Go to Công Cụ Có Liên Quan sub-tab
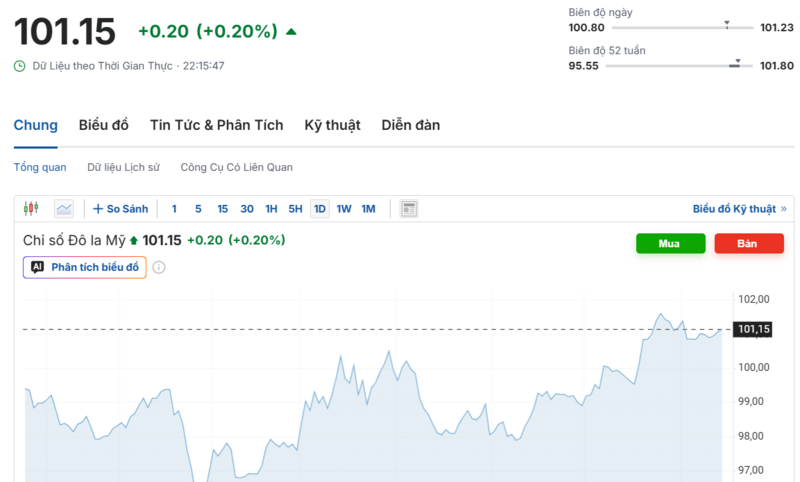This screenshot has height=482, width=800. pyautogui.click(x=237, y=167)
